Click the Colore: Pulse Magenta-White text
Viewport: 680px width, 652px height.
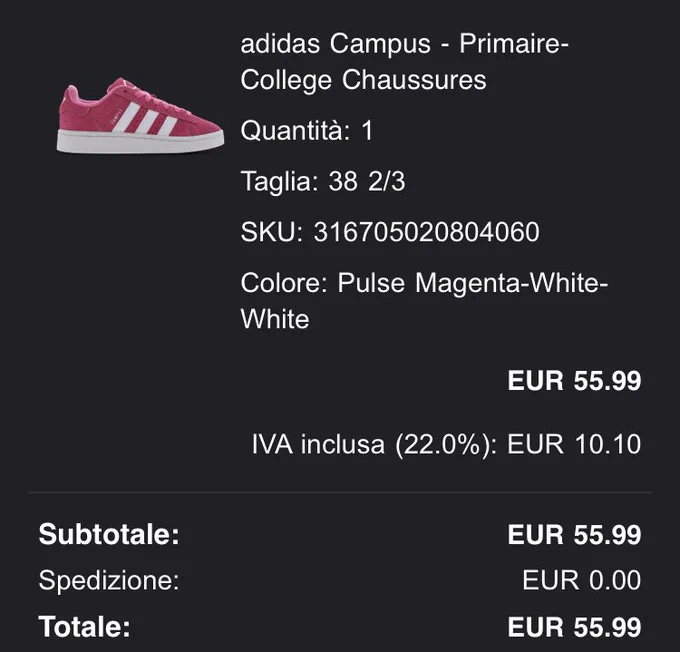coord(425,283)
